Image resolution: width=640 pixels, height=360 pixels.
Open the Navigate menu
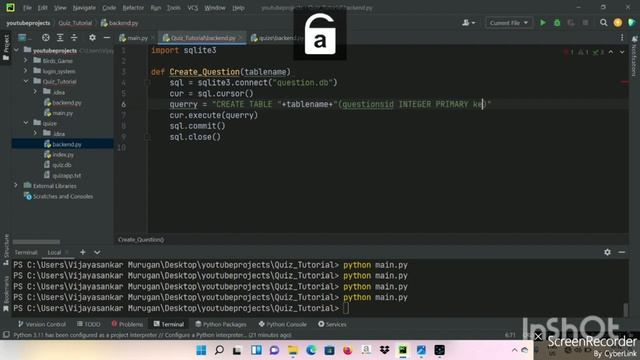point(84,8)
